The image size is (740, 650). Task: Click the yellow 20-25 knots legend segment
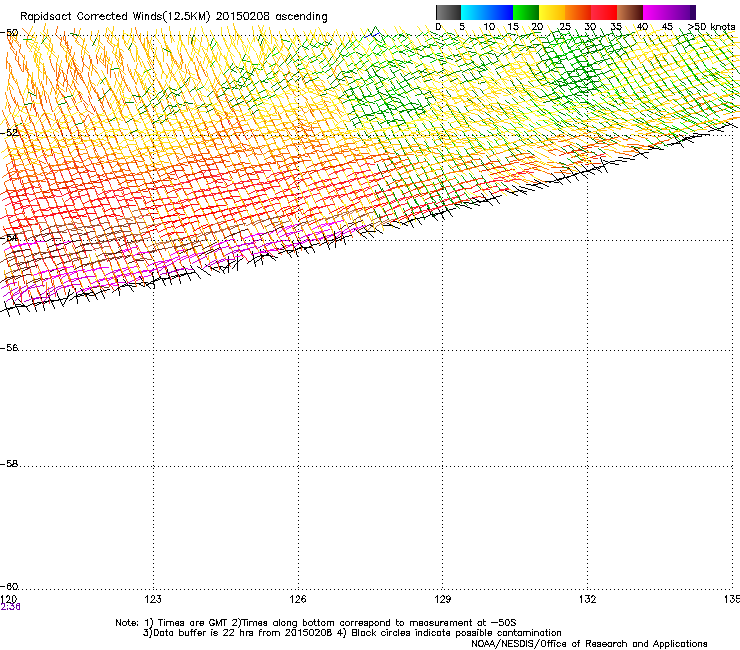tap(552, 12)
